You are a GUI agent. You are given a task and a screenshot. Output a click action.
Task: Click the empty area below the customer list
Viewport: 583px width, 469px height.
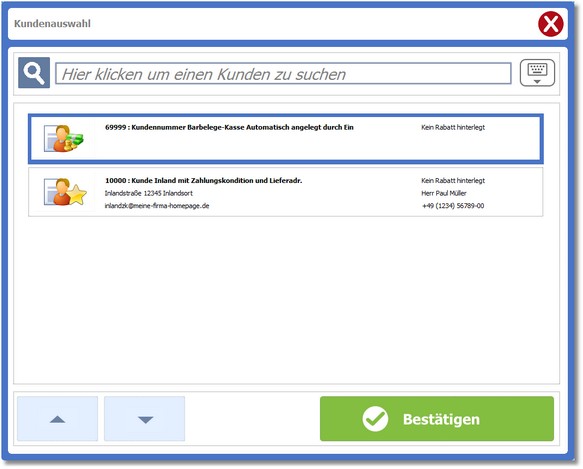point(286,299)
